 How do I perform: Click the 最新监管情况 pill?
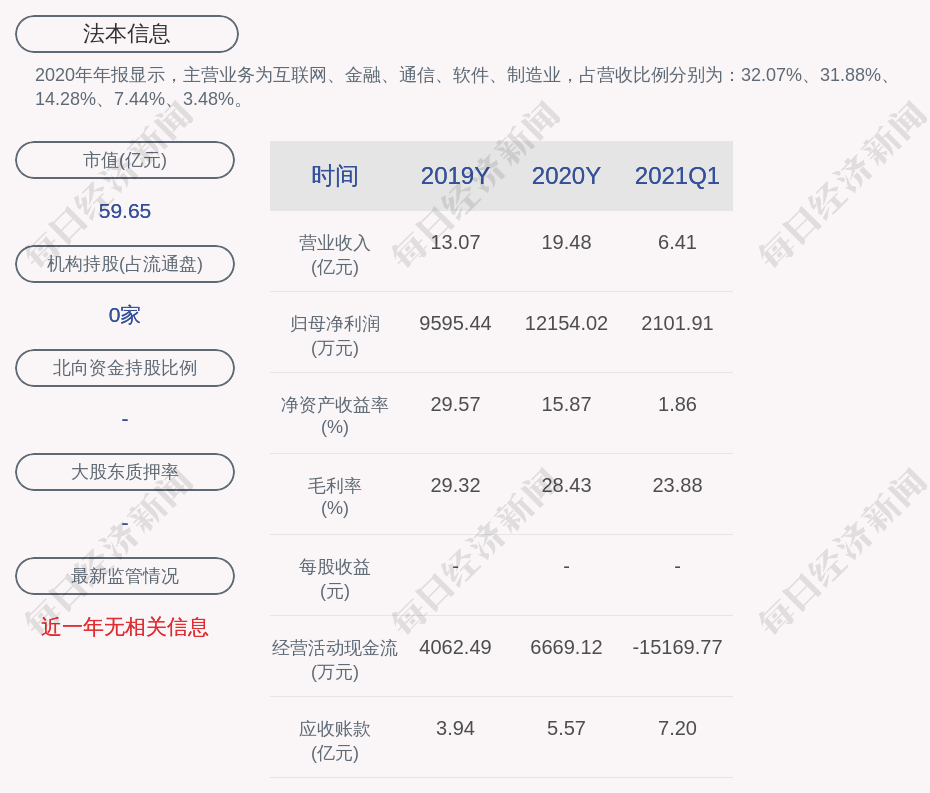tap(125, 576)
